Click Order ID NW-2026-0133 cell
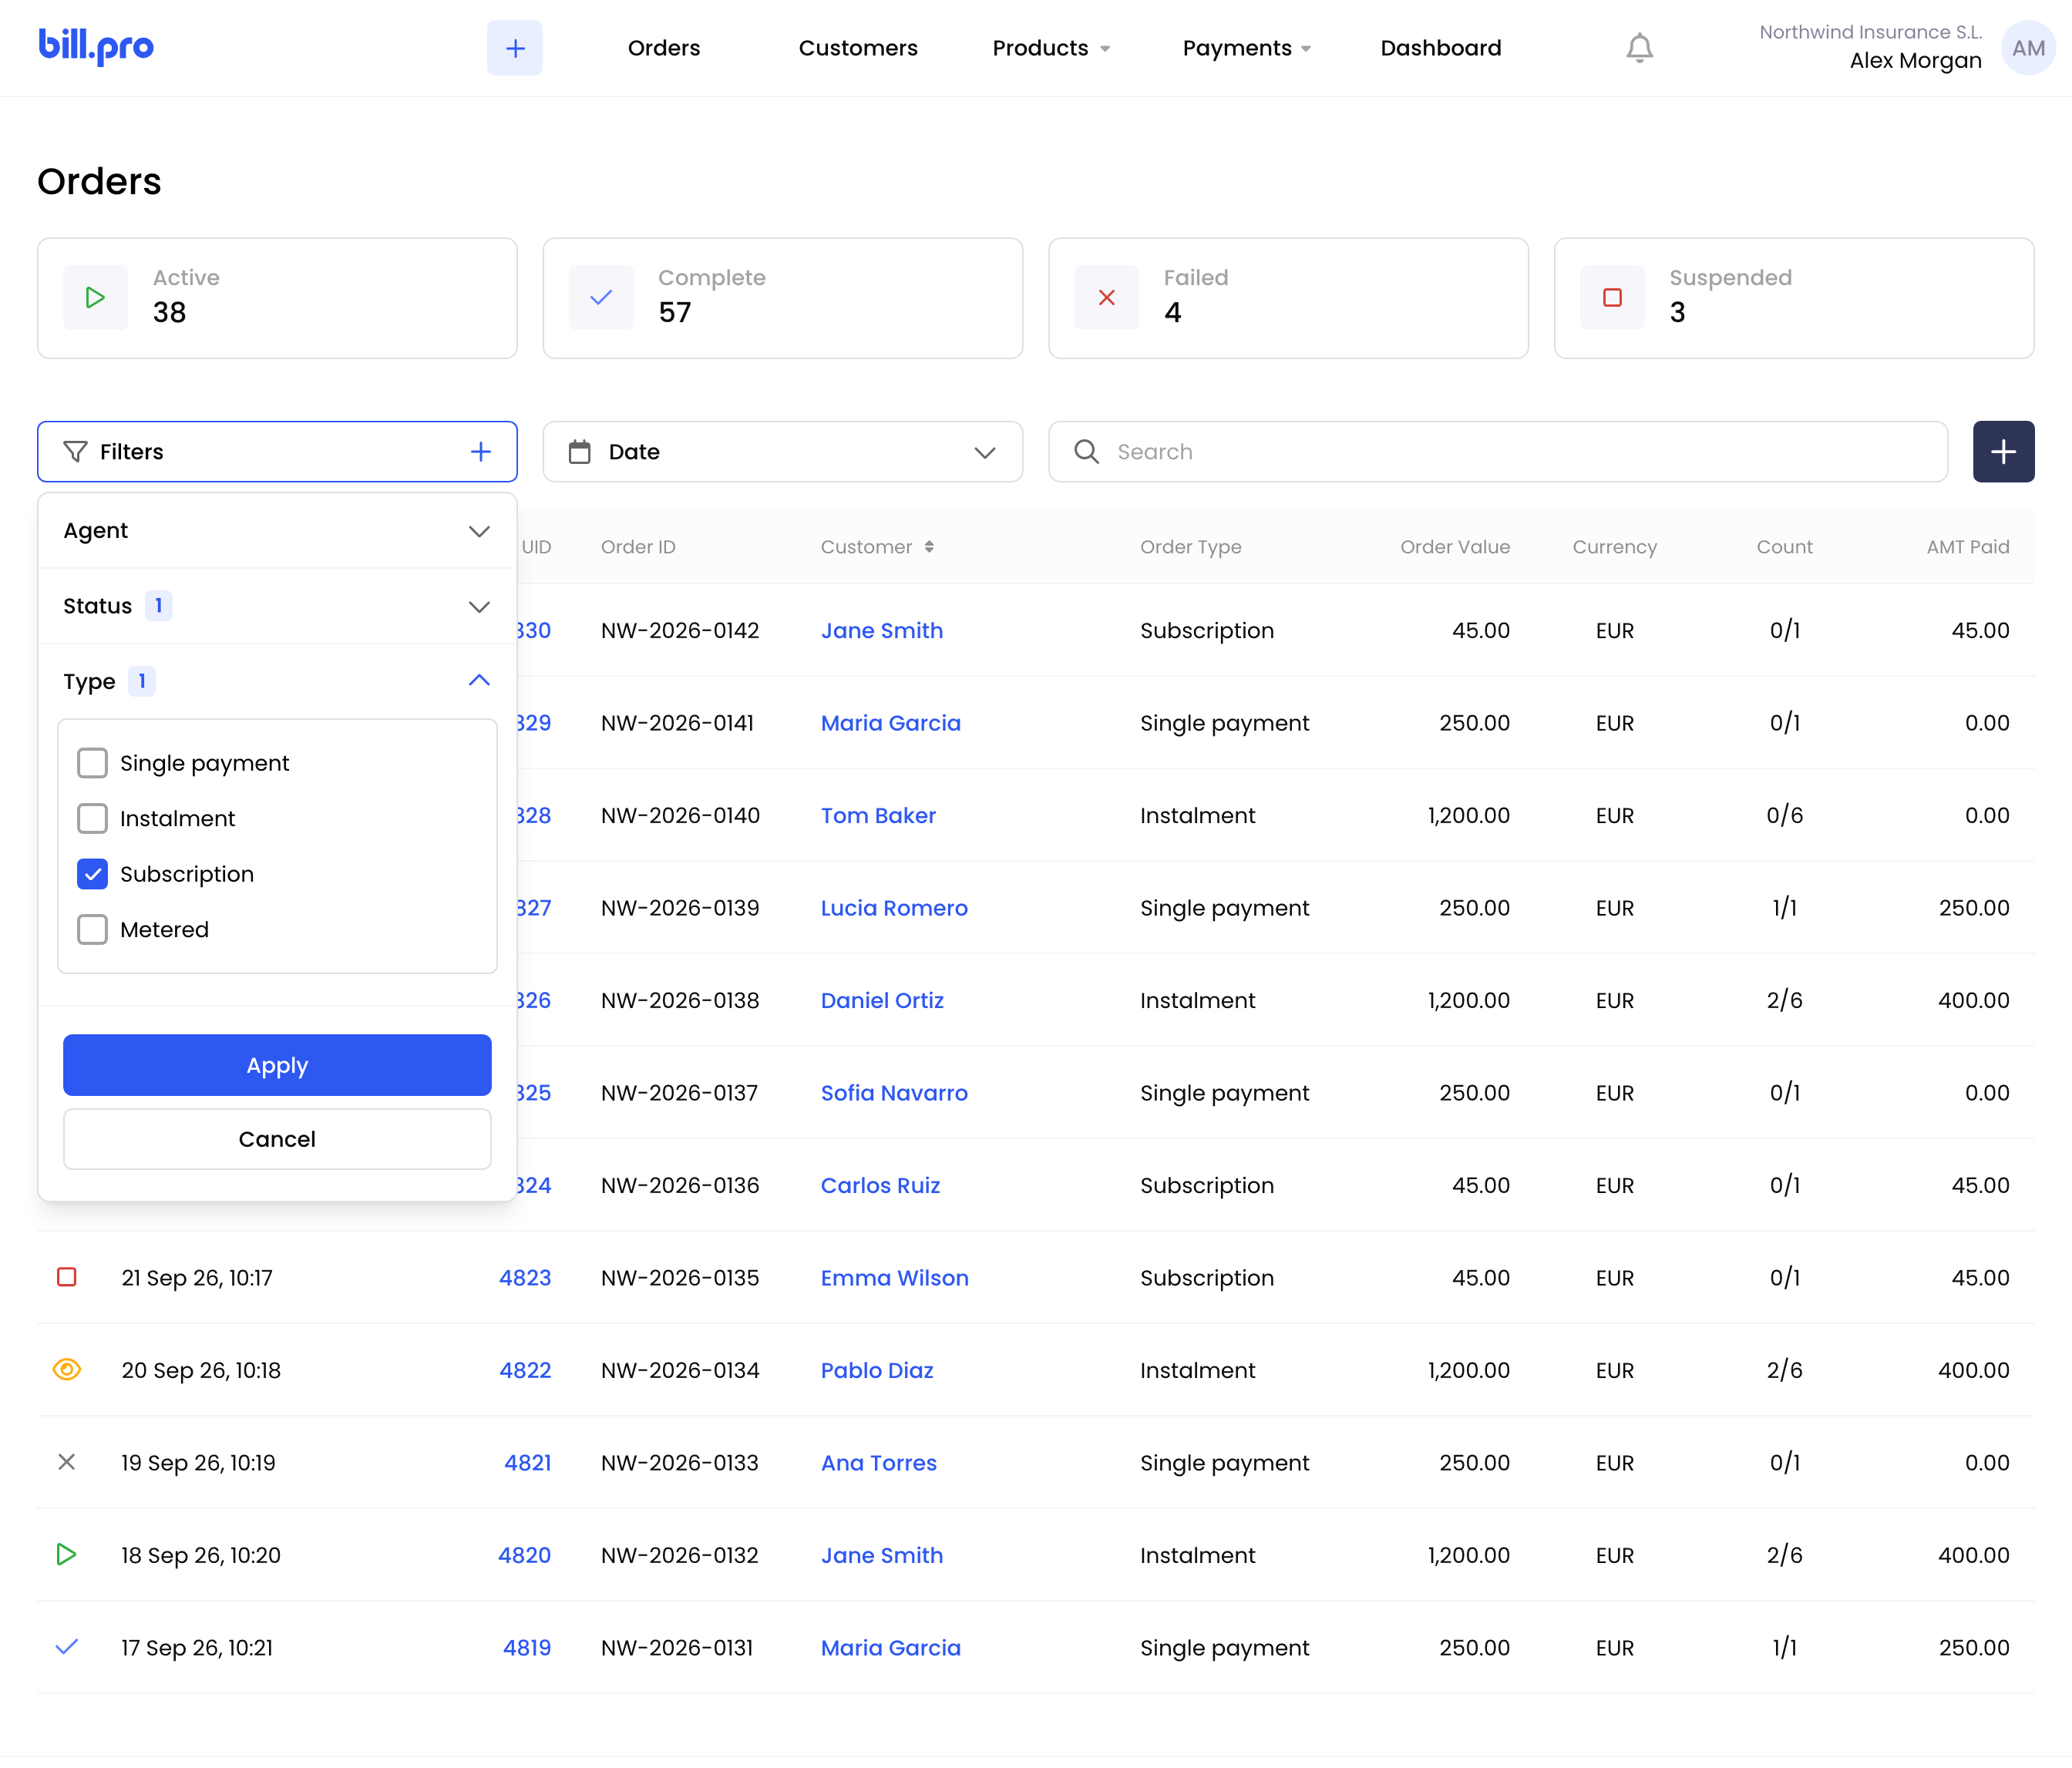 point(680,1463)
